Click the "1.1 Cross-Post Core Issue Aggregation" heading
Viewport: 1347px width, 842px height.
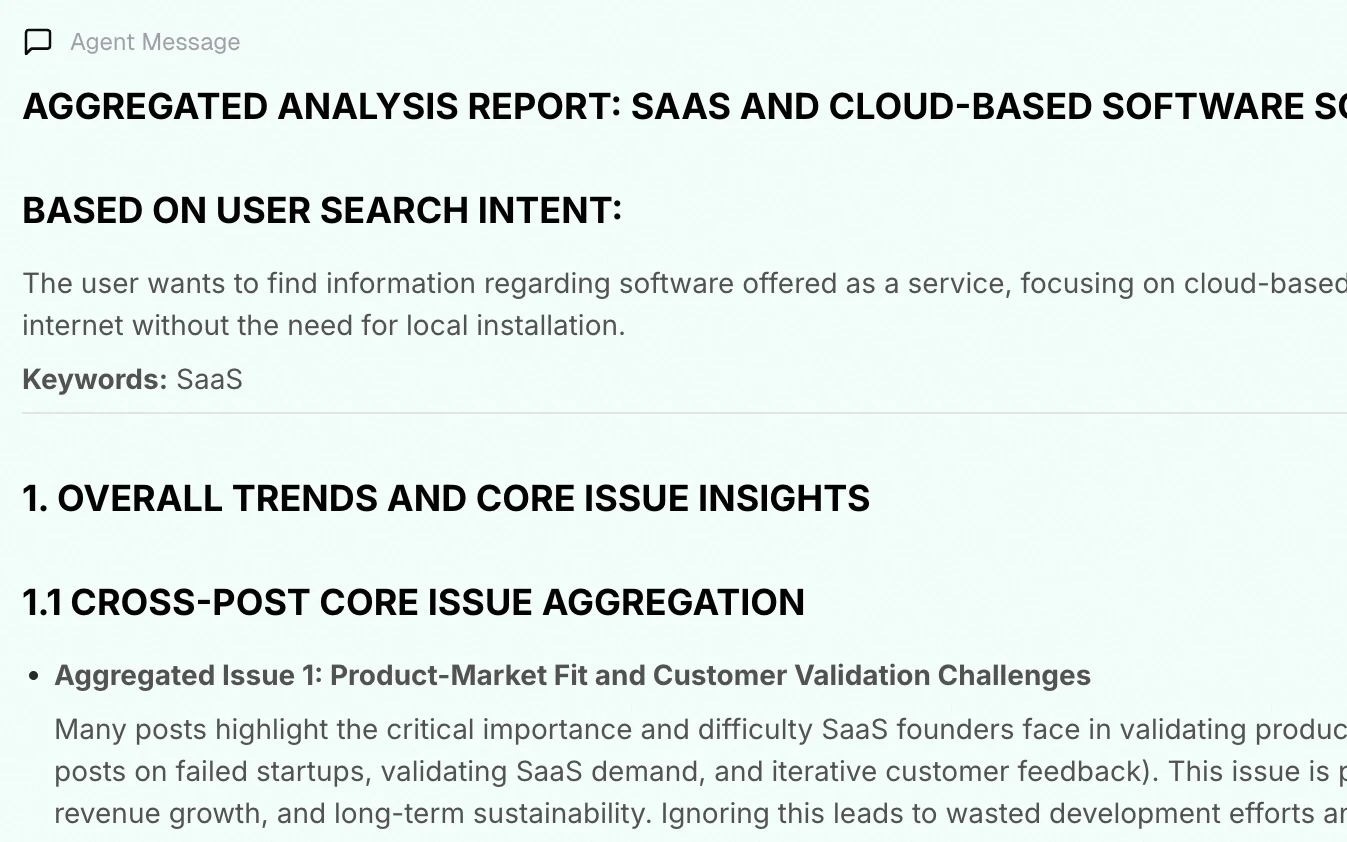413,602
